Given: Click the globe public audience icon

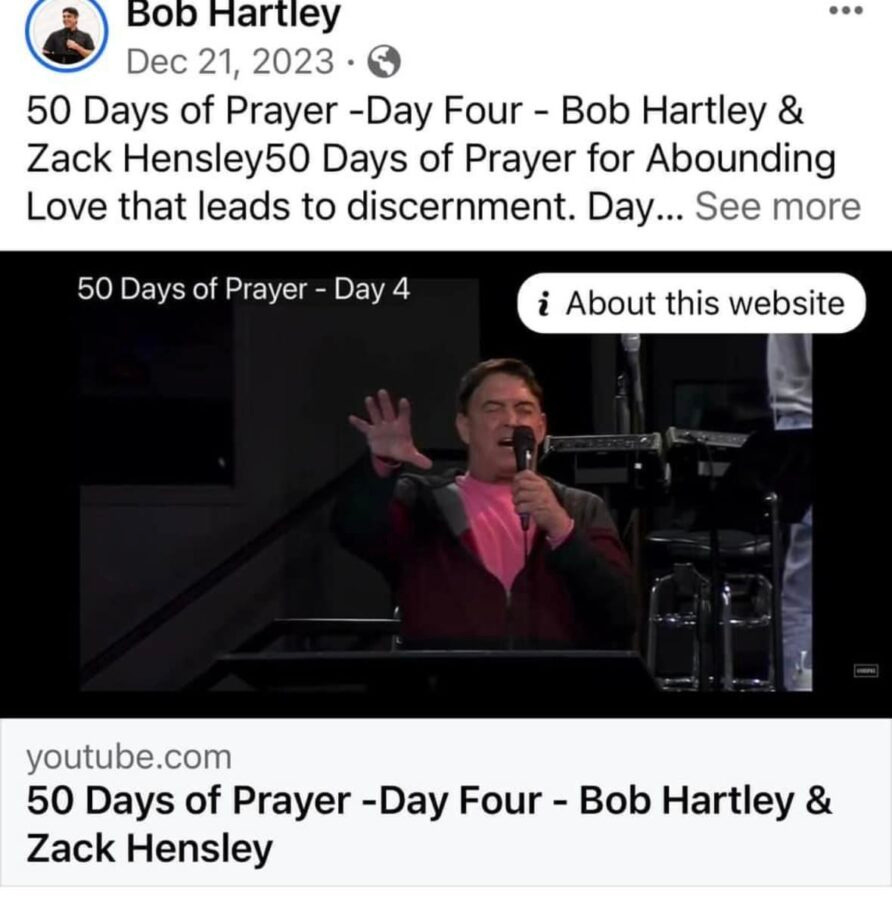Looking at the screenshot, I should tap(383, 61).
